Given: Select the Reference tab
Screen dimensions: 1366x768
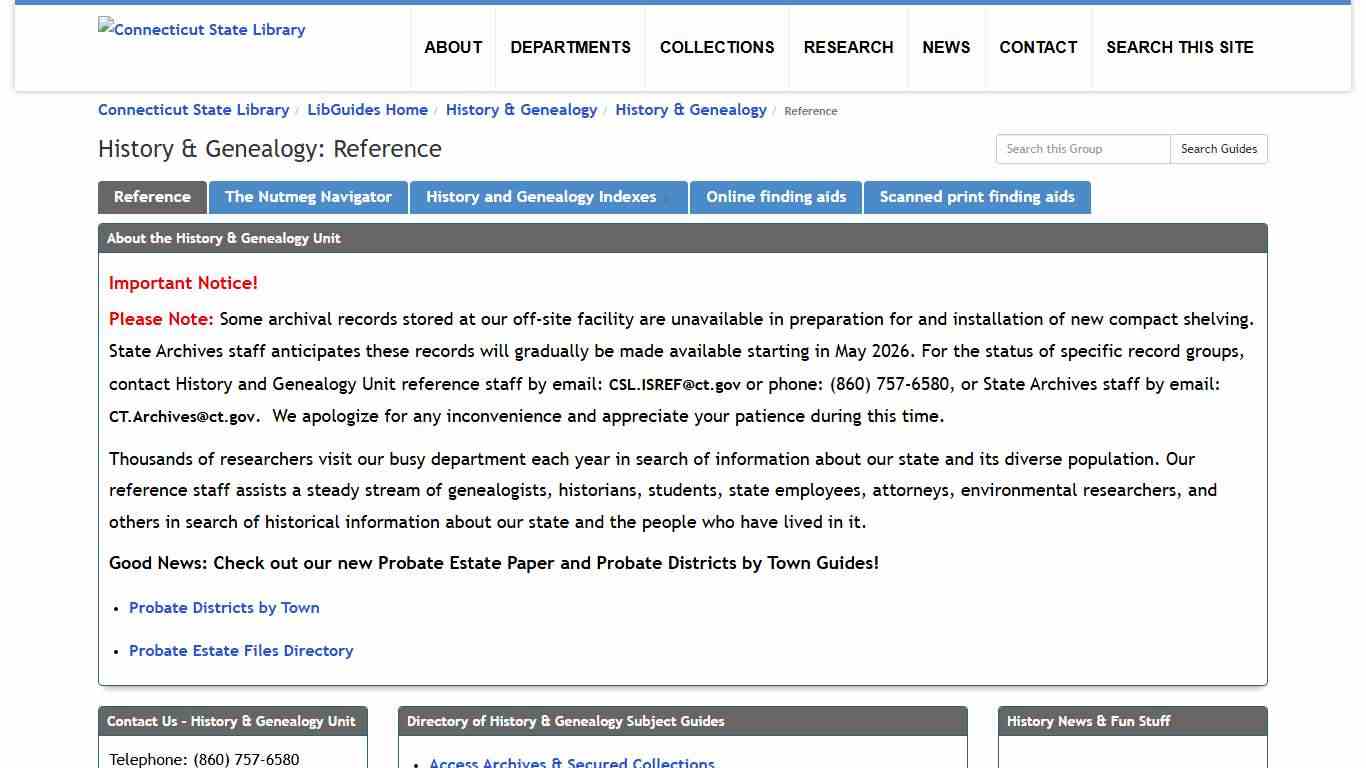Looking at the screenshot, I should pyautogui.click(x=151, y=197).
